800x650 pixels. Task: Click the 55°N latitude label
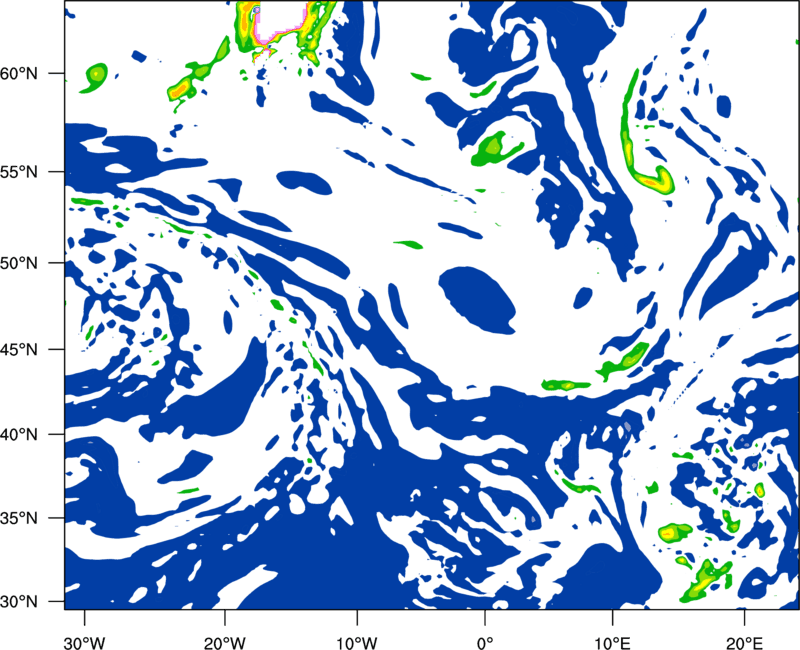(19, 172)
